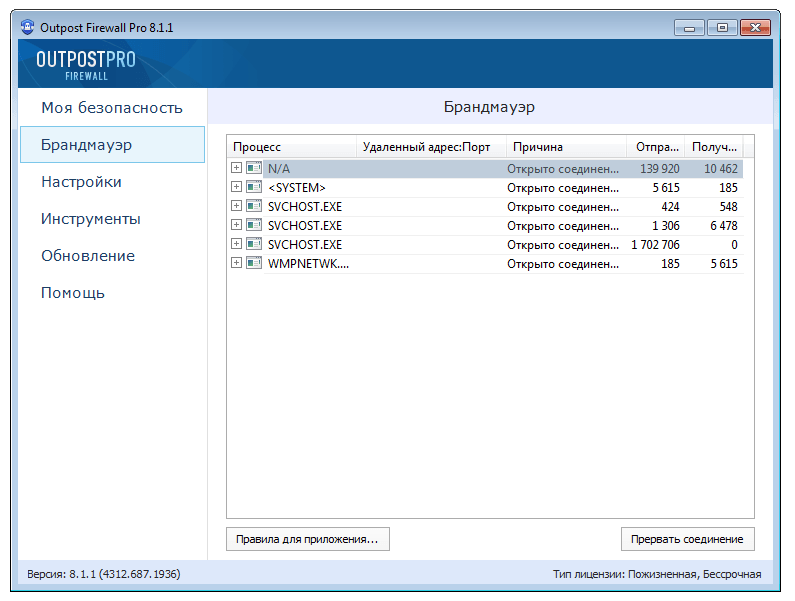Click the icon beside SVCHOST.EXE with 1 306 sent
Image resolution: width=795 pixels, height=601 pixels.
click(x=254, y=225)
